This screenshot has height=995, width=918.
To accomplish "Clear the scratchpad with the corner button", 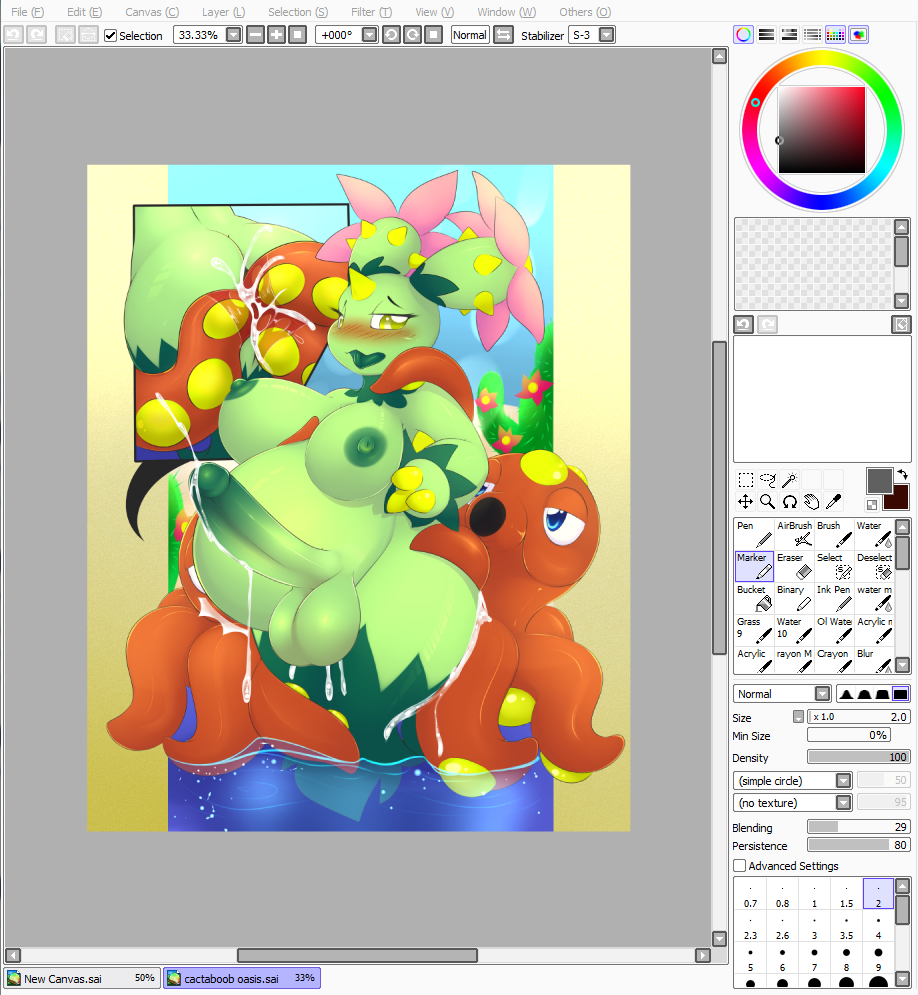I will (902, 324).
